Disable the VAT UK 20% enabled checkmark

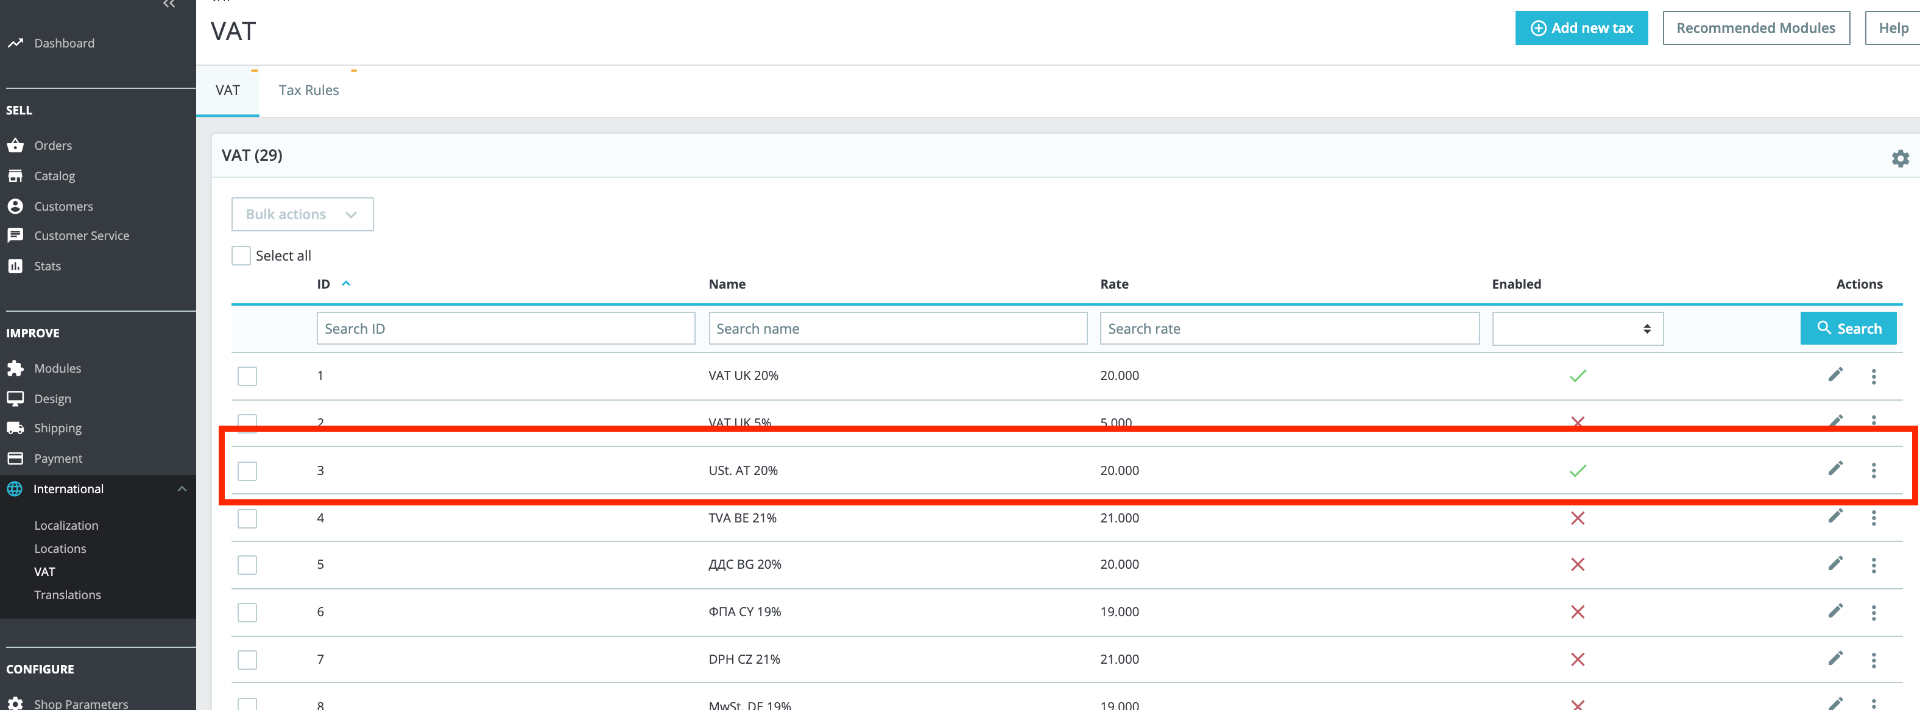[1577, 376]
